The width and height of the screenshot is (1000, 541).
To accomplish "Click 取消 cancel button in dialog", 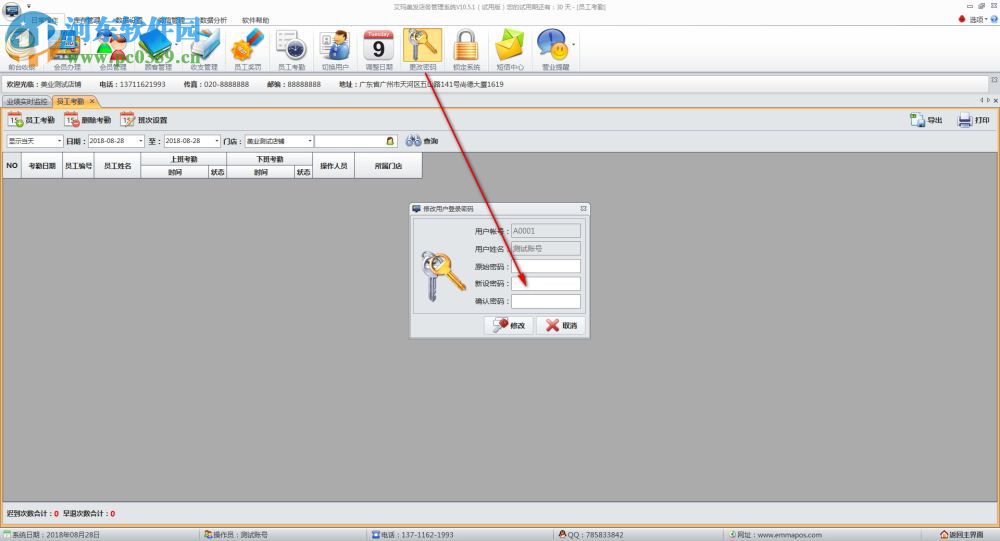I will pyautogui.click(x=561, y=325).
